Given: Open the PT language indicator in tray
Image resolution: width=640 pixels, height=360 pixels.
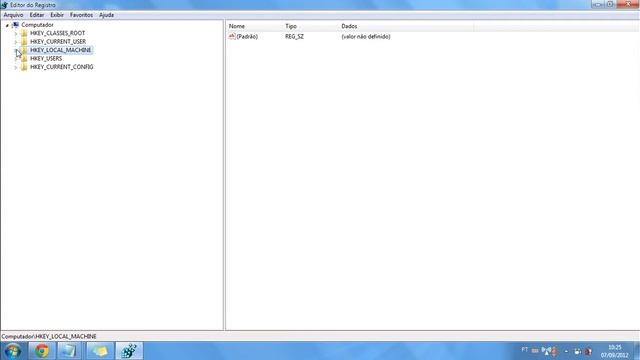Looking at the screenshot, I should (524, 350).
